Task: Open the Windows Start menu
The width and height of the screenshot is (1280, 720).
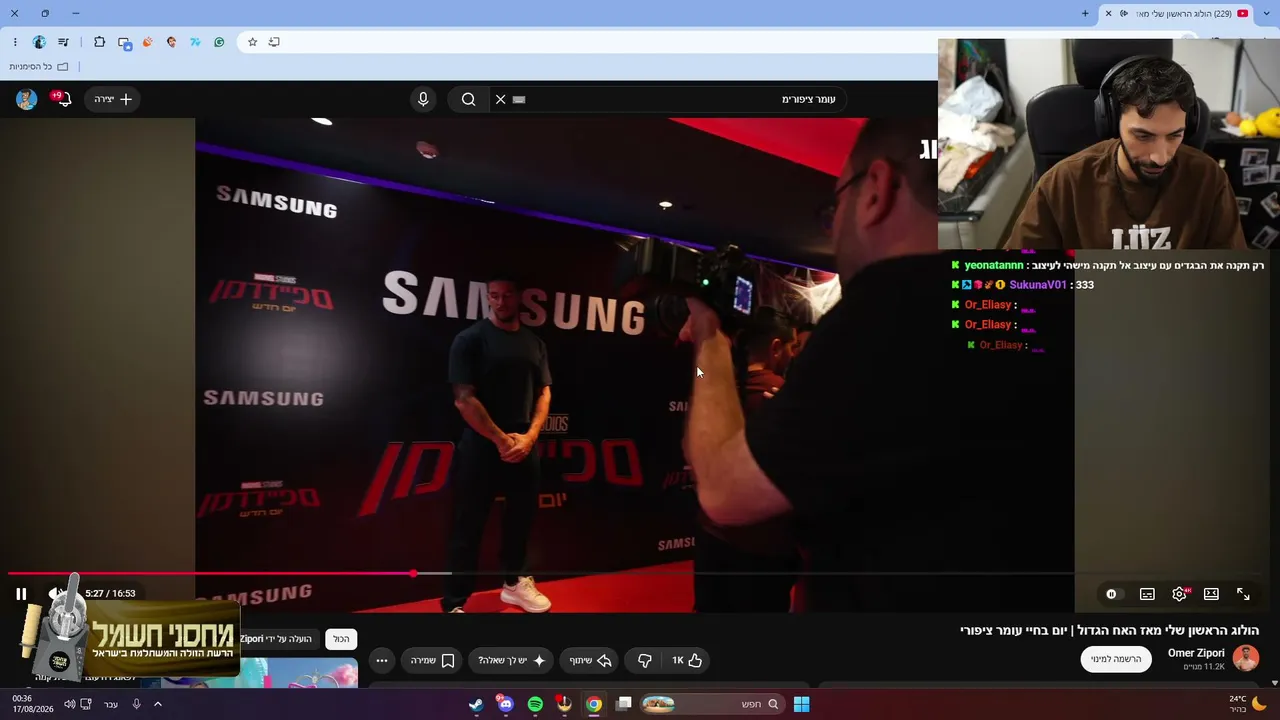Action: pos(801,704)
